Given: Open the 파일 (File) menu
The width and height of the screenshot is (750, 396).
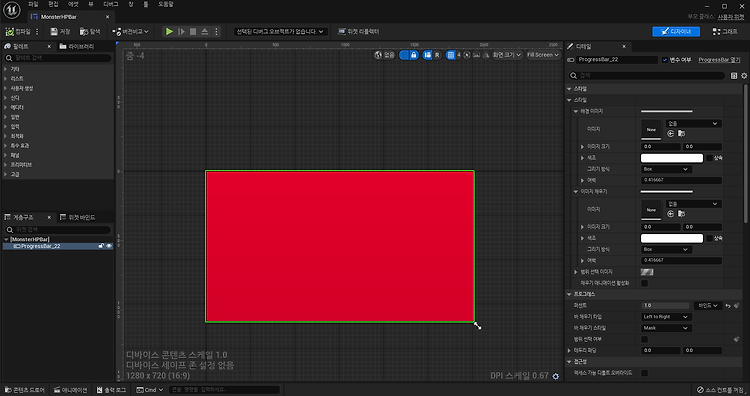Looking at the screenshot, I should coord(33,4).
